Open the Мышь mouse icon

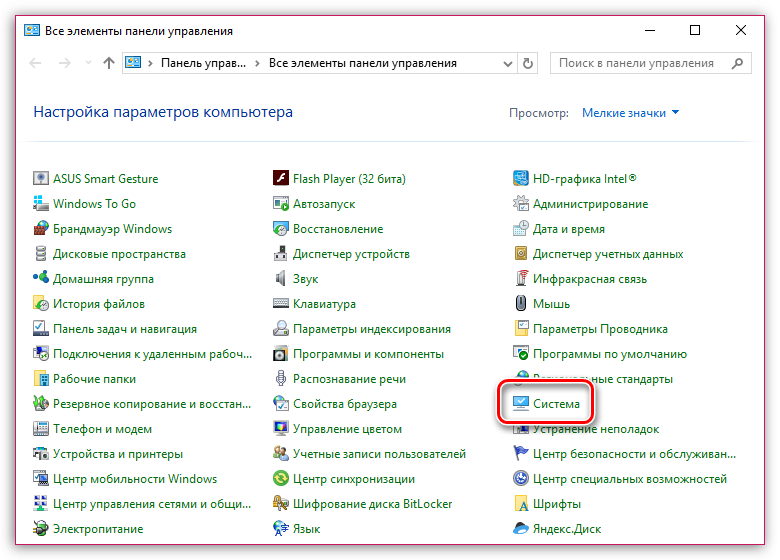[521, 304]
